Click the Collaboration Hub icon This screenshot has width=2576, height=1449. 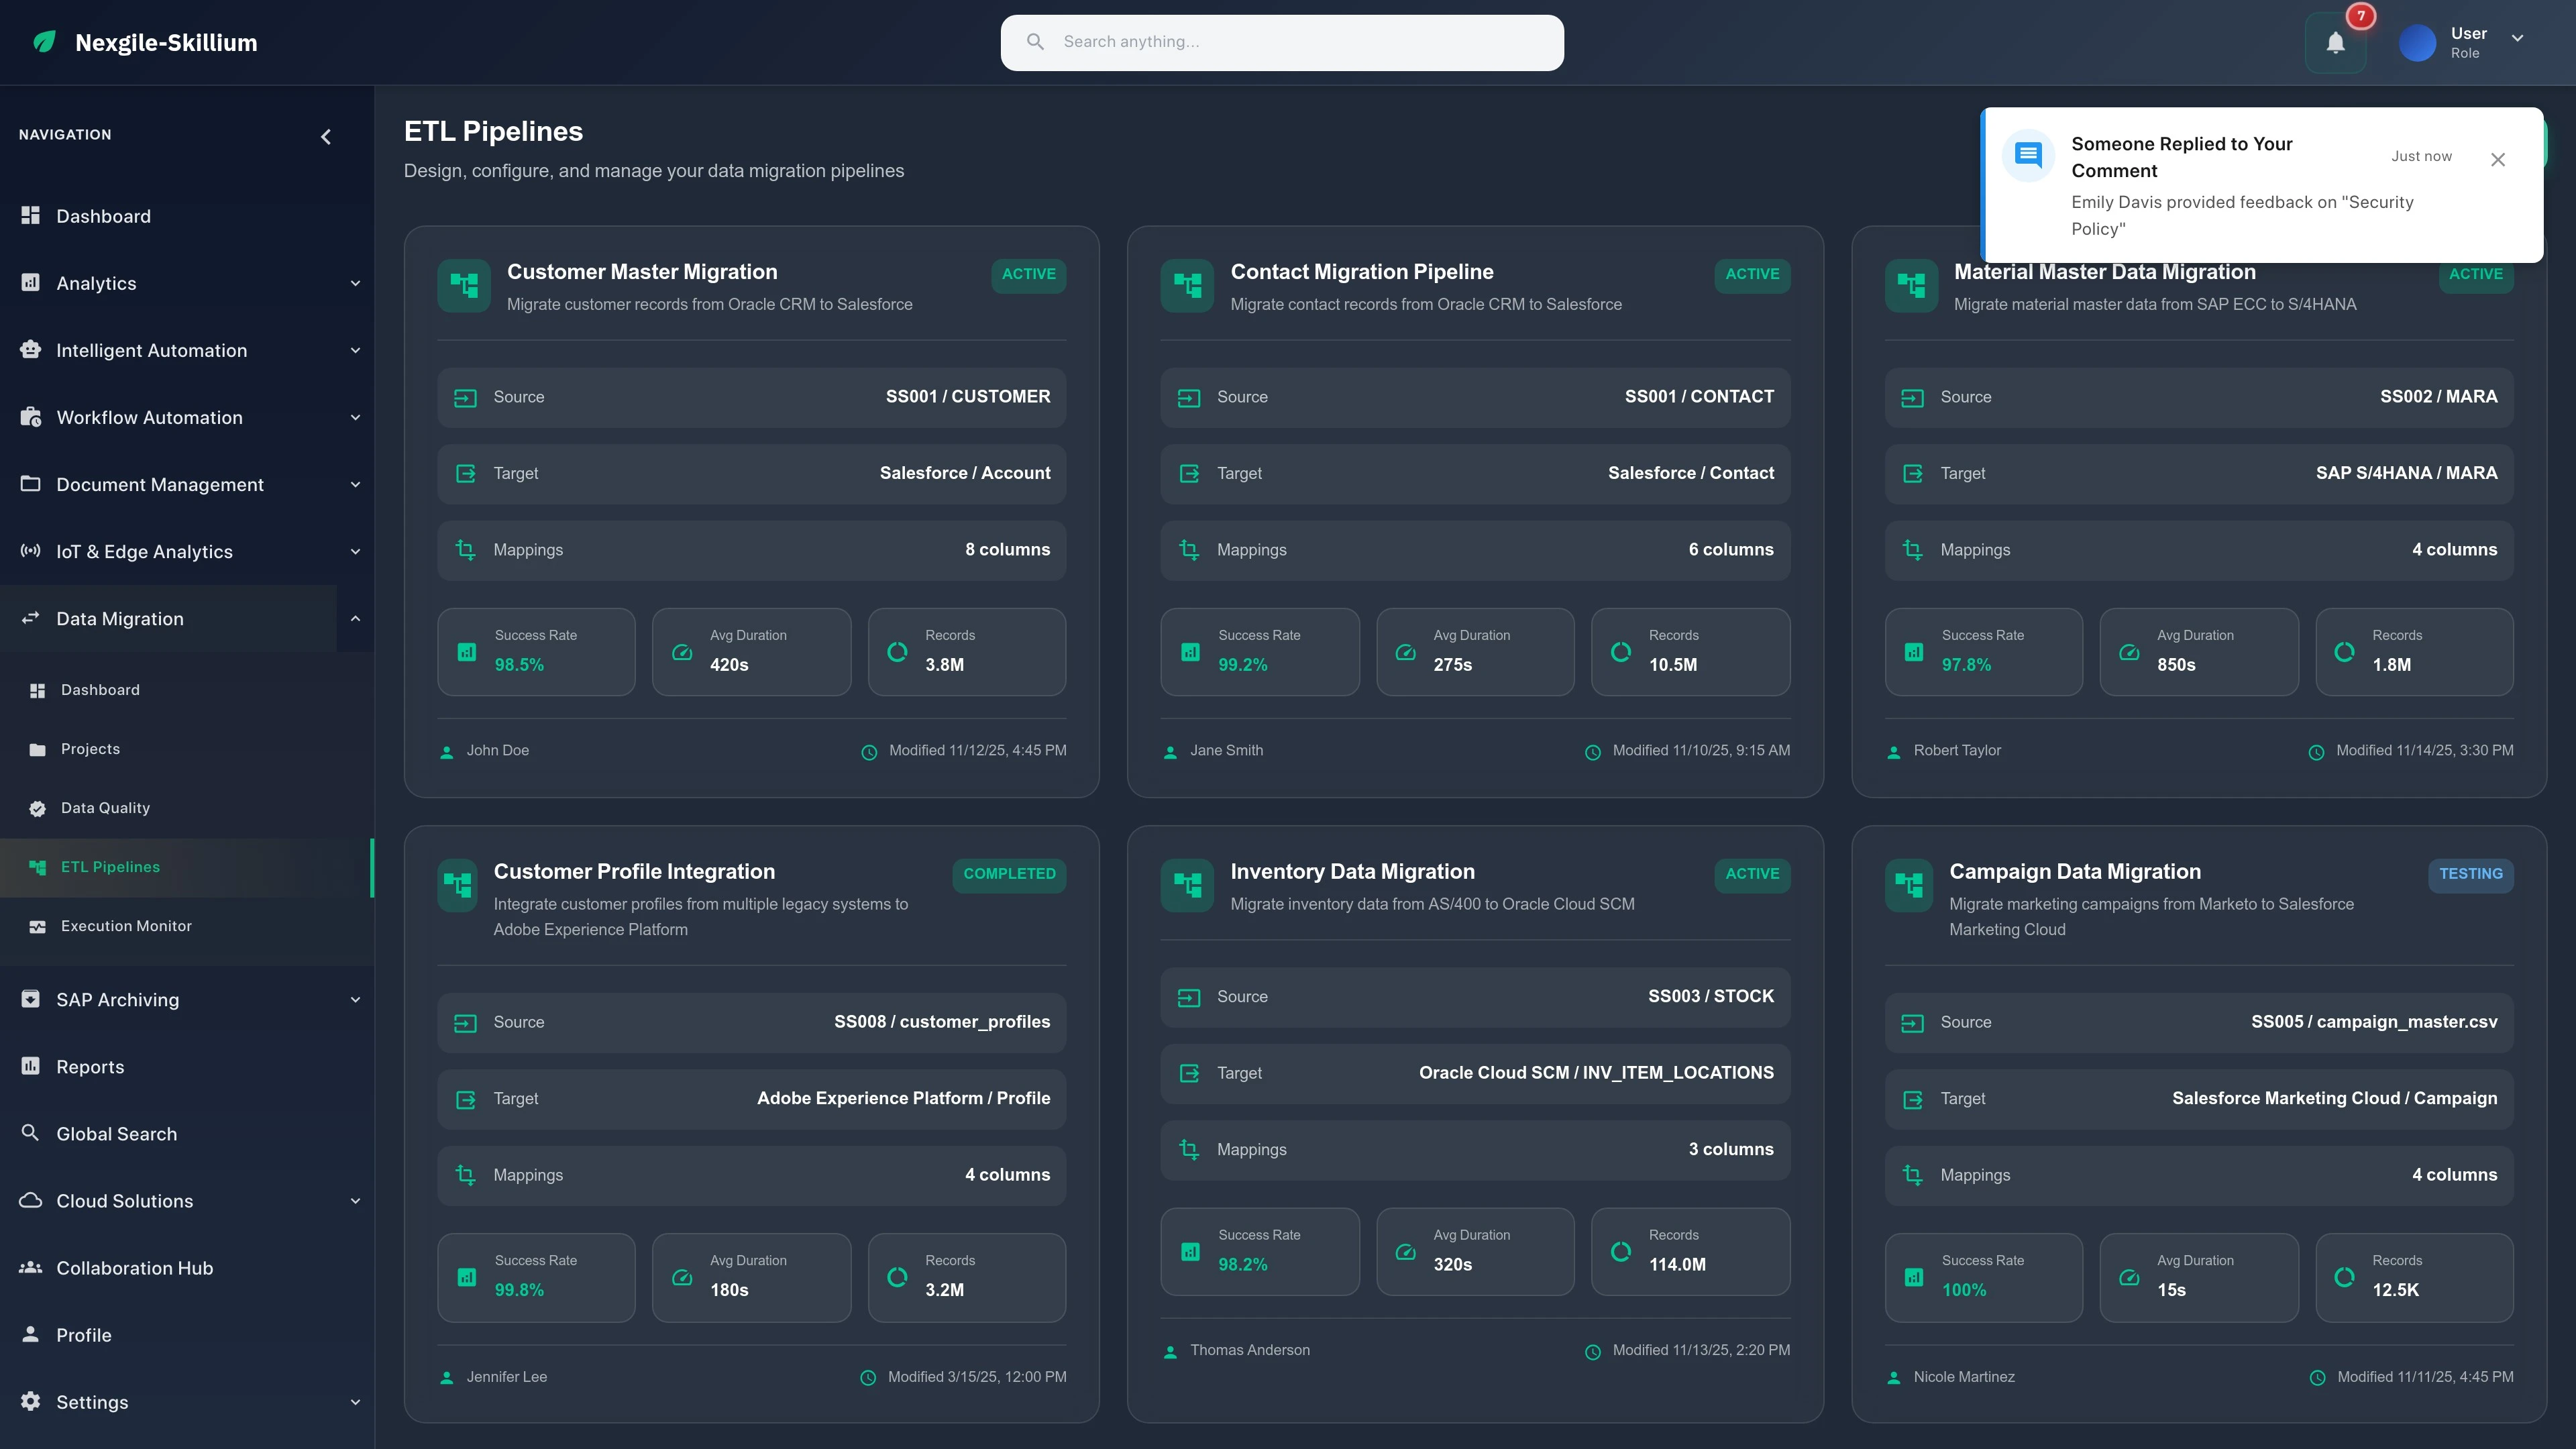coord(29,1267)
